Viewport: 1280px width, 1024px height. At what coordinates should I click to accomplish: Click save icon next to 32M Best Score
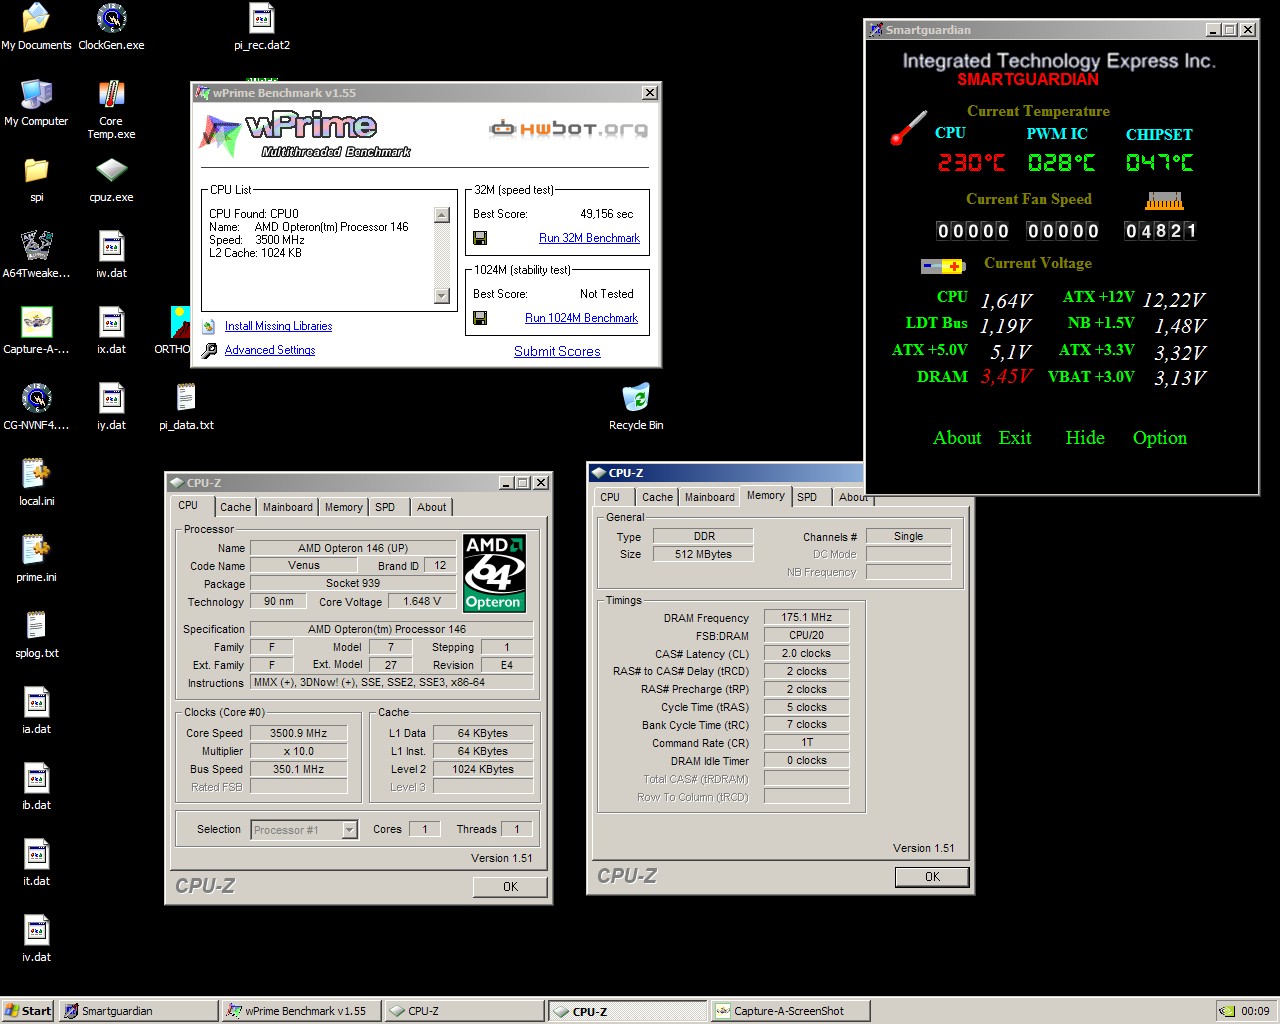coord(480,238)
